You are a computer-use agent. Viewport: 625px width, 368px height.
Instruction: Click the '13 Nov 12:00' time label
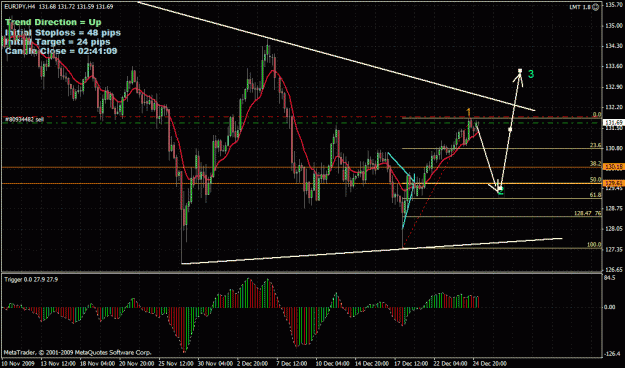click(57, 364)
